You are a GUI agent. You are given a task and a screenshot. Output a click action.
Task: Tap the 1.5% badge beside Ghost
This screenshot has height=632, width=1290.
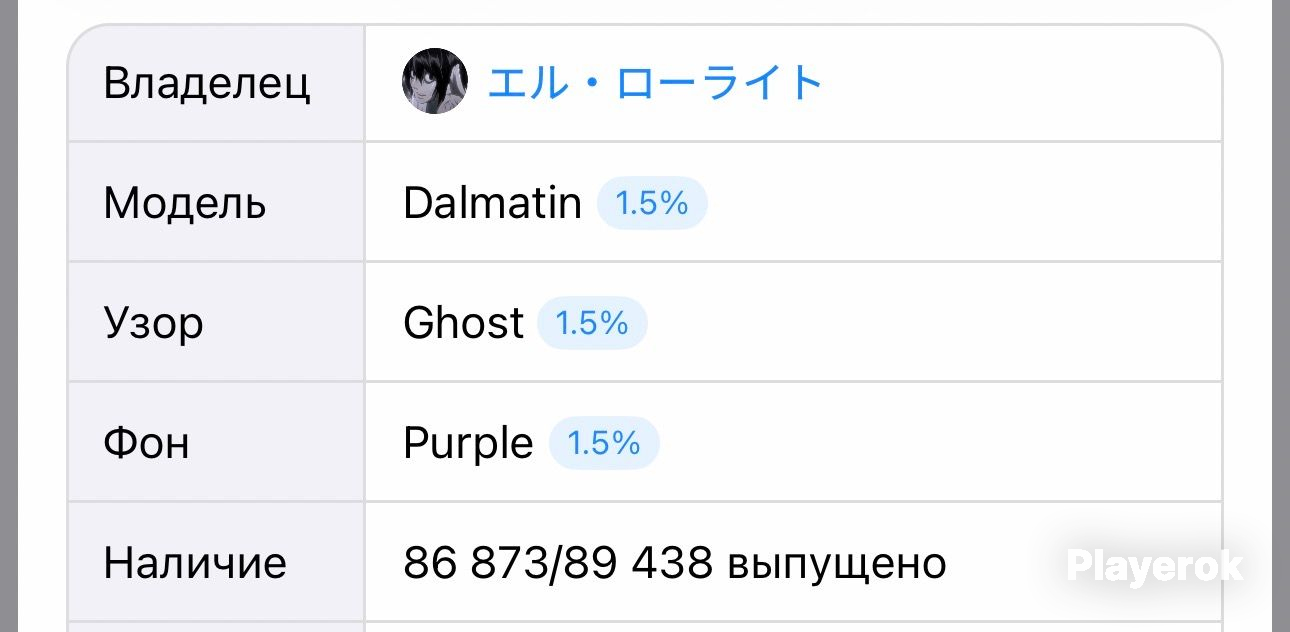(592, 323)
